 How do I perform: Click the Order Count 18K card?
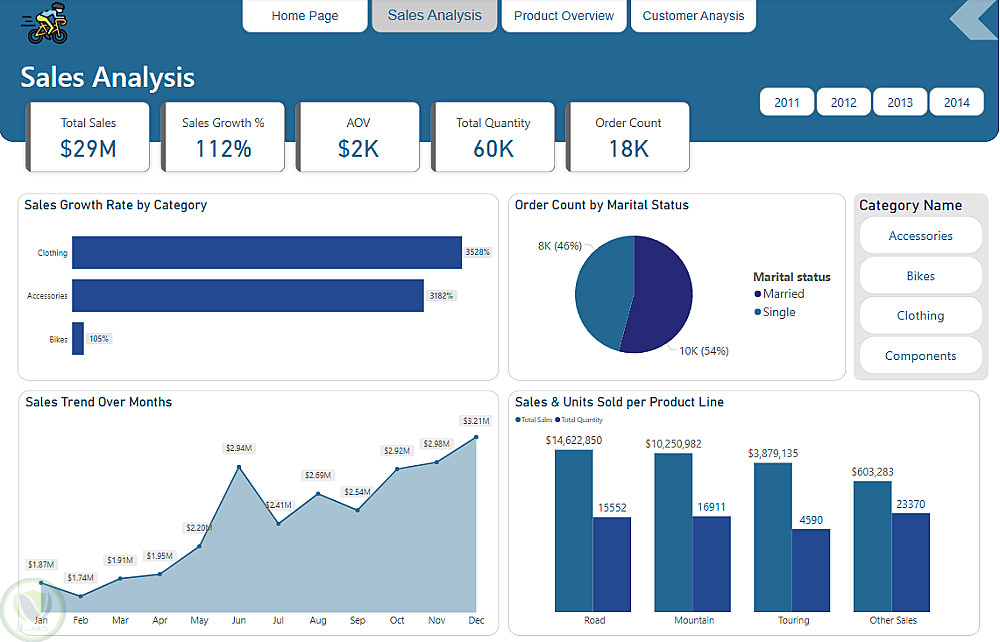pyautogui.click(x=628, y=137)
